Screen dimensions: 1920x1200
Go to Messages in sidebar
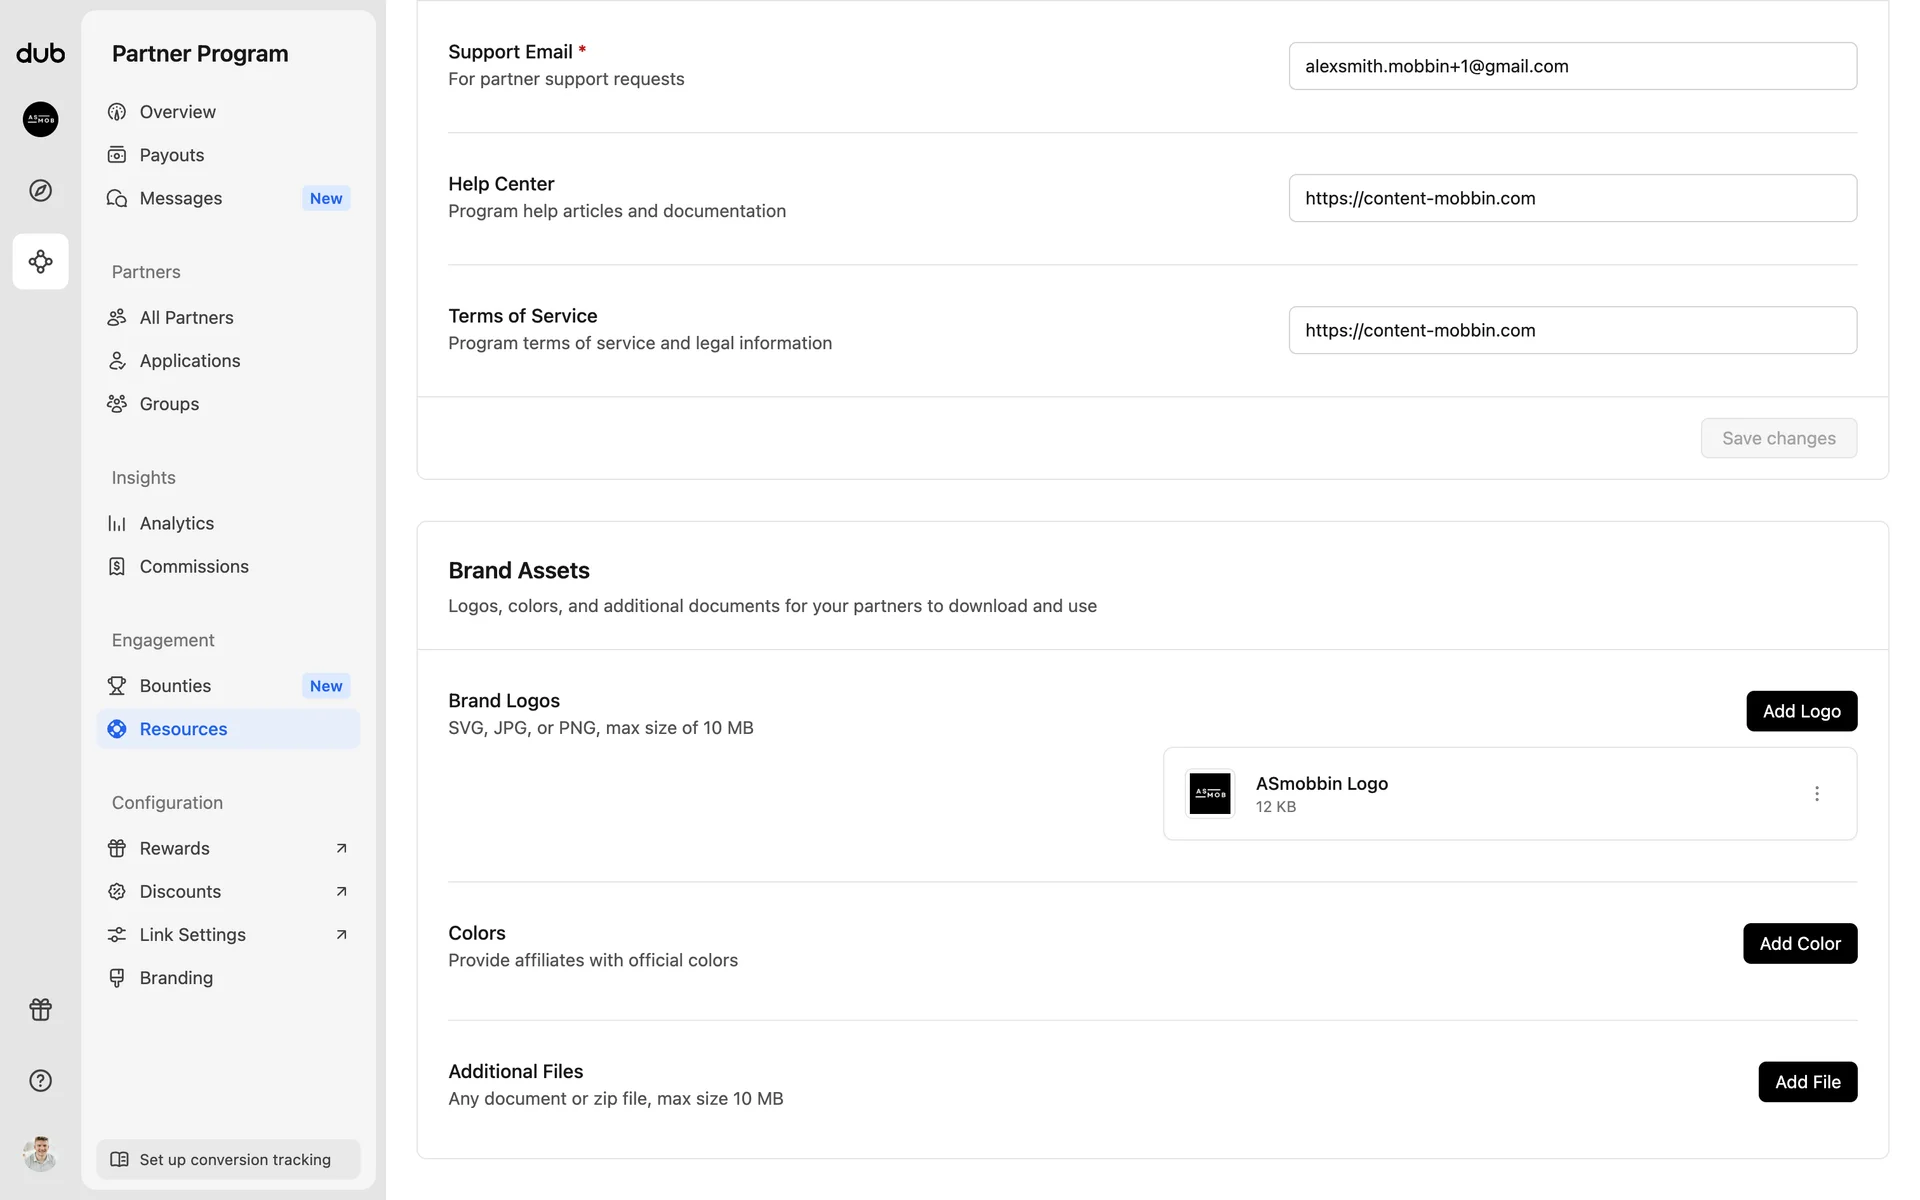(181, 198)
